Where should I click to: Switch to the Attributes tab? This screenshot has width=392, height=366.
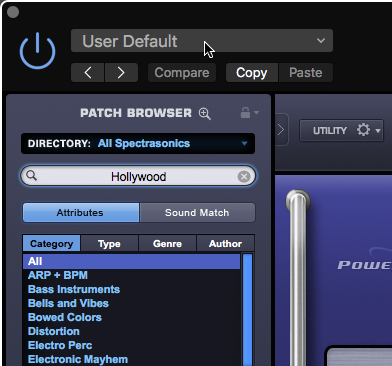point(81,213)
